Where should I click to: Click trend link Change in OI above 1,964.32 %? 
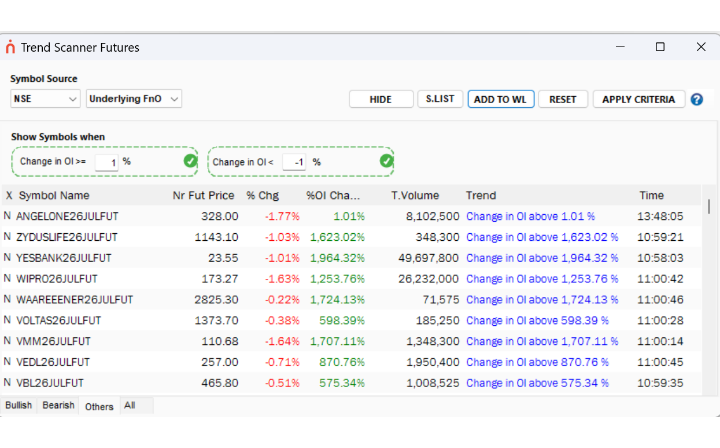pos(542,258)
